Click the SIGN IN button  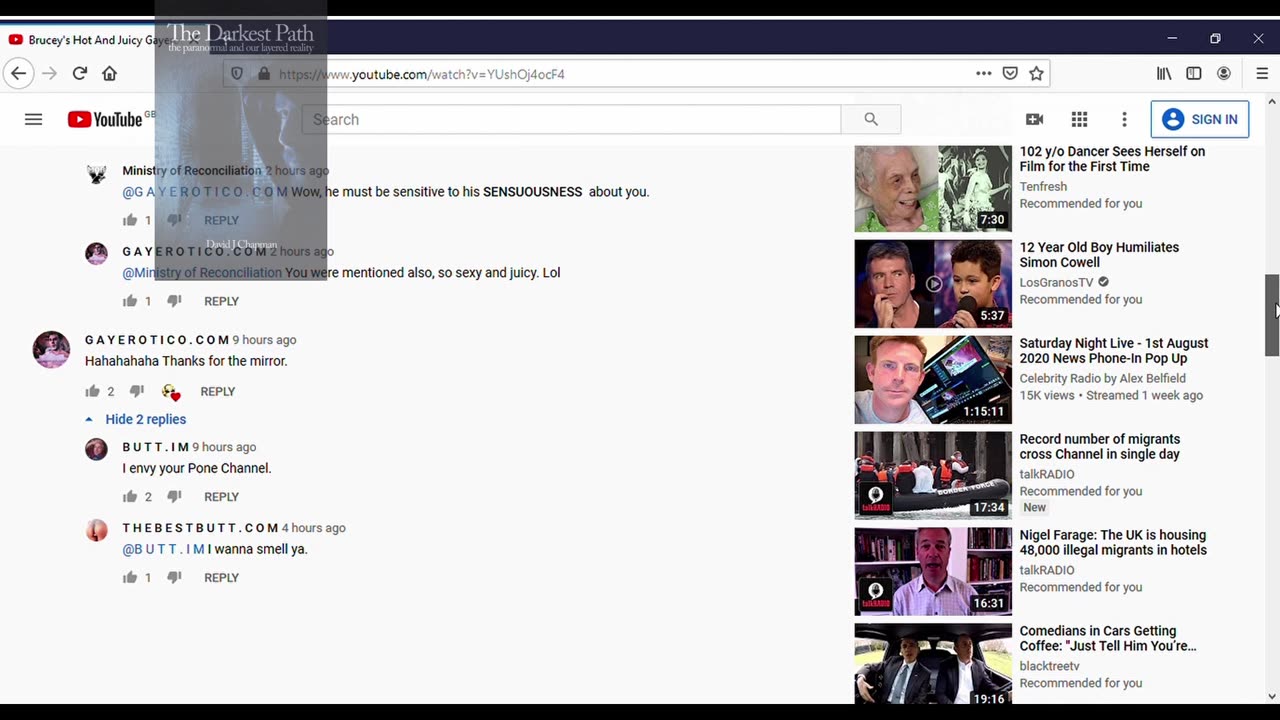(x=1200, y=119)
